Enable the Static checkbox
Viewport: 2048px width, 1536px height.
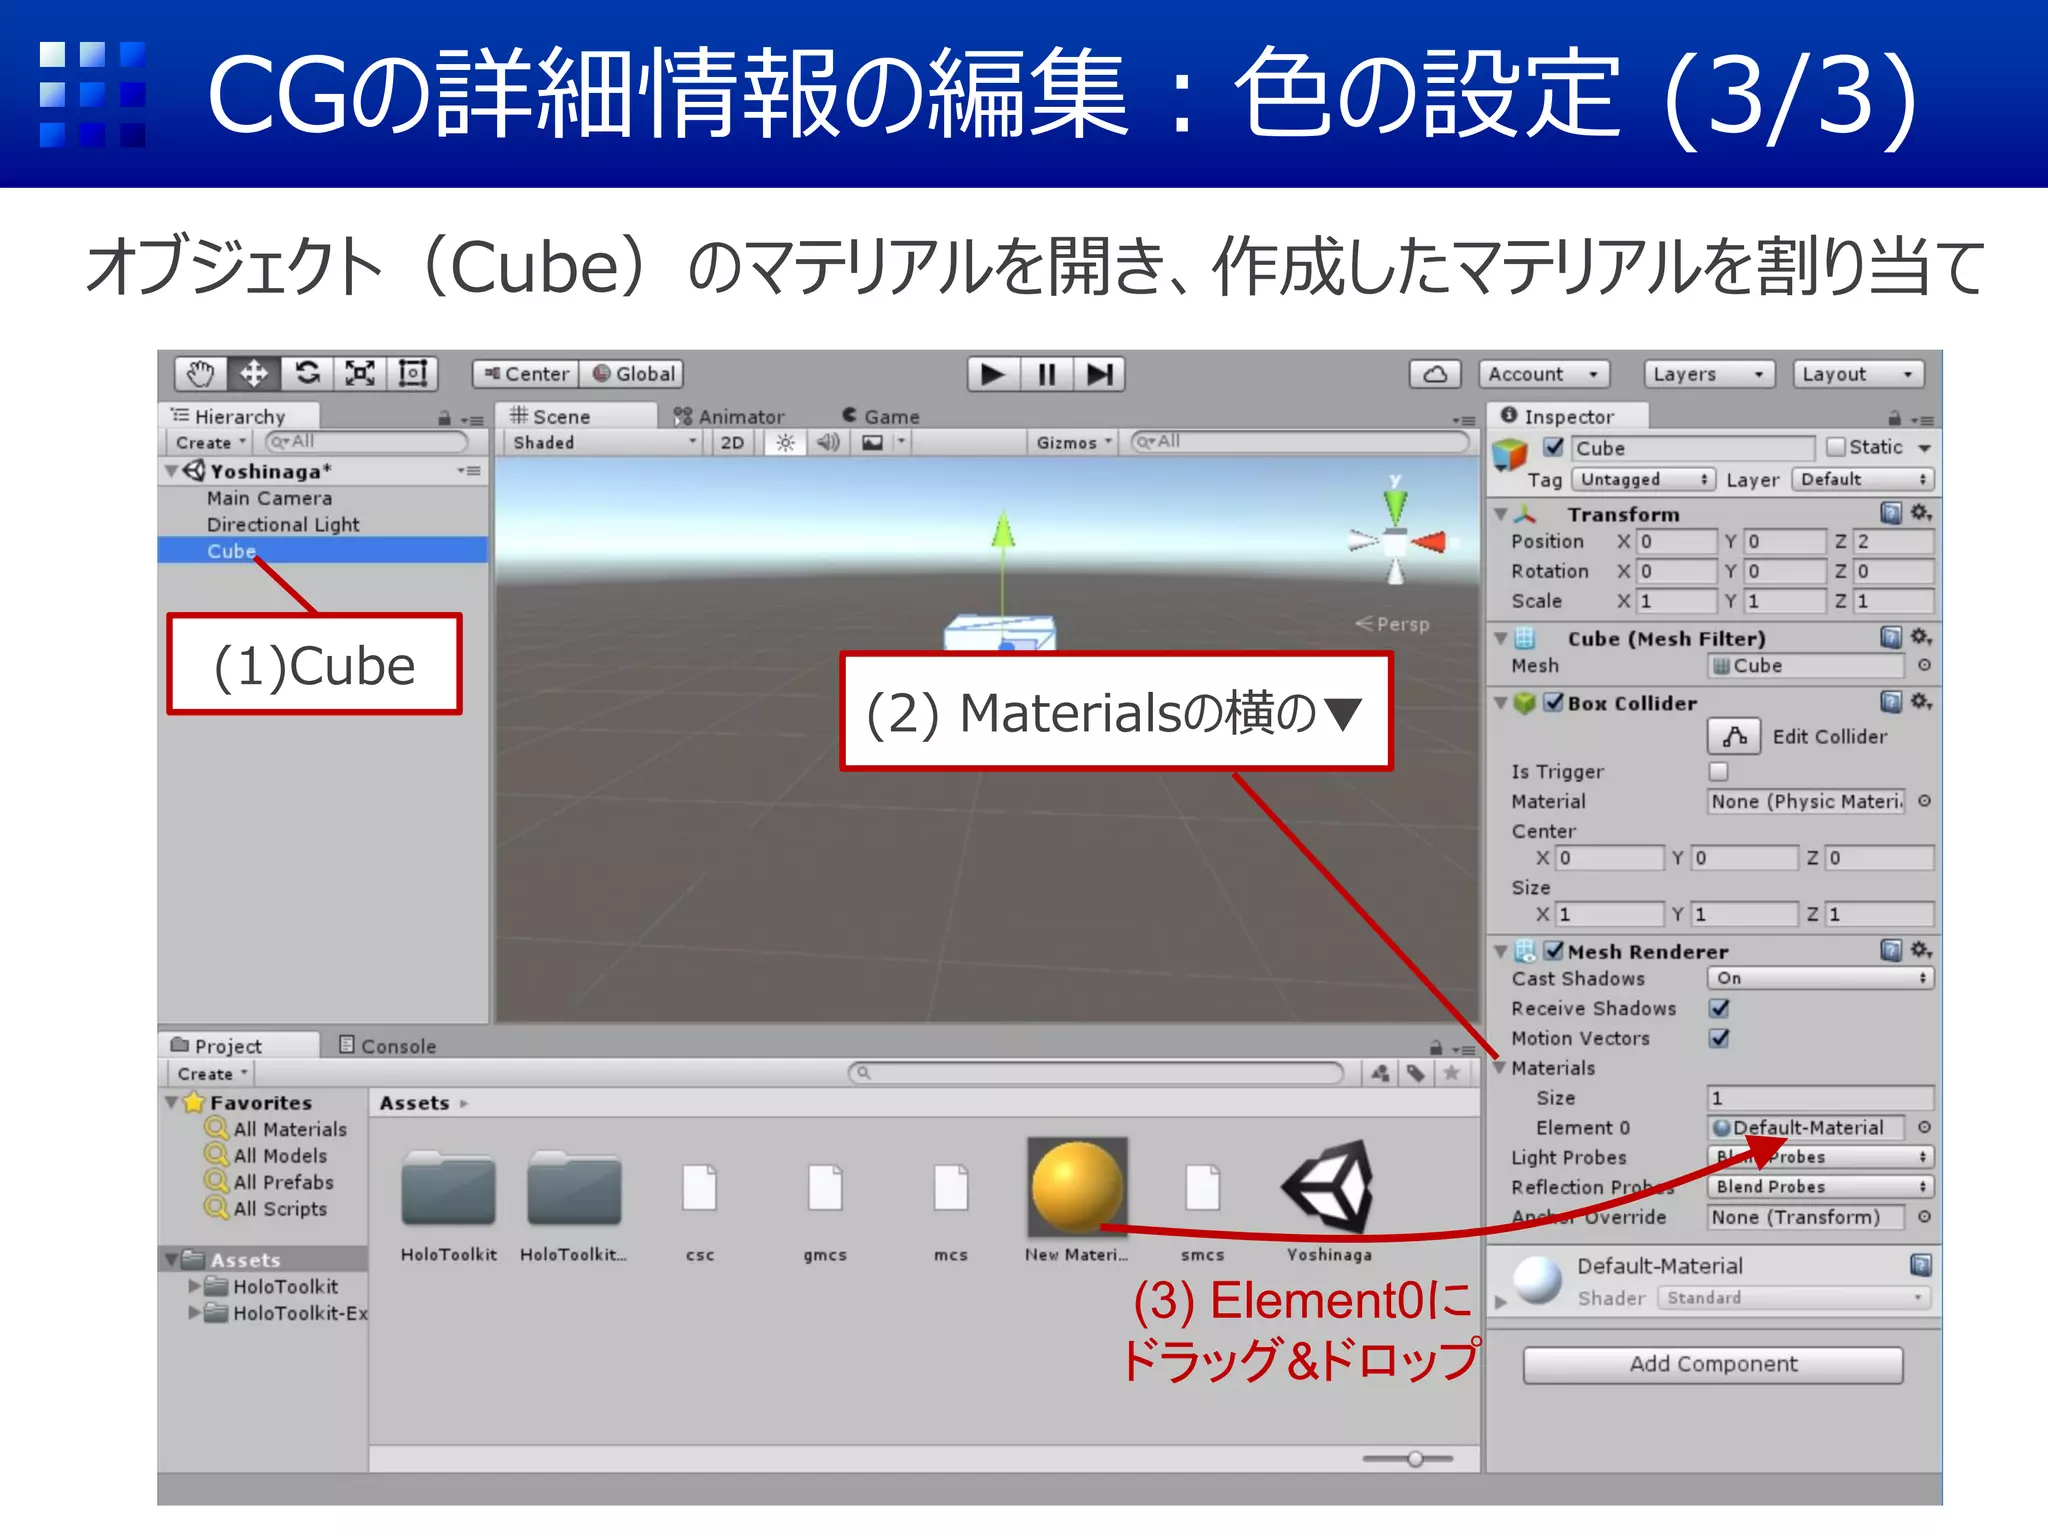pyautogui.click(x=1836, y=447)
